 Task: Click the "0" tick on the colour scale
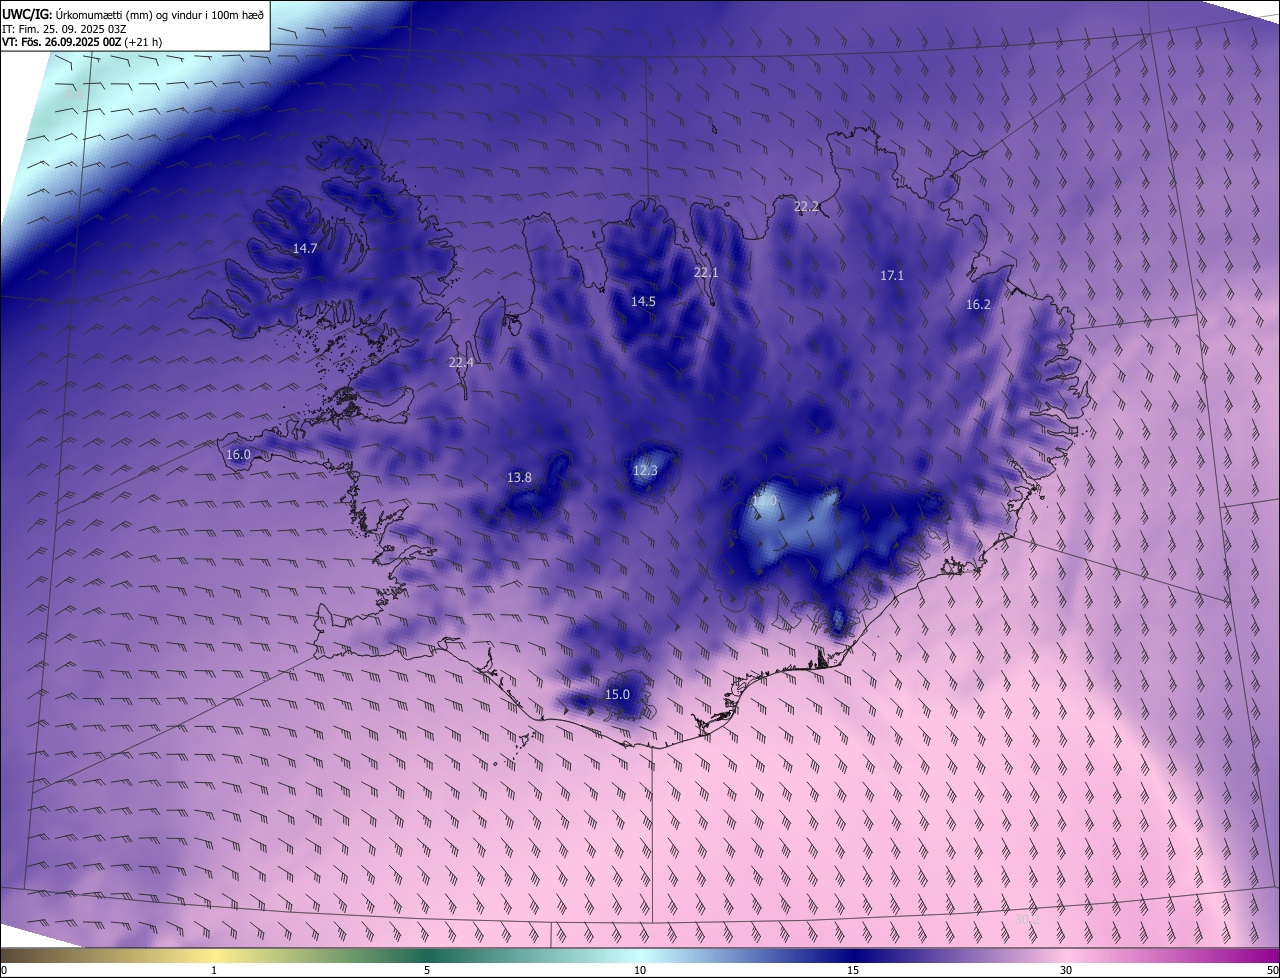point(4,970)
